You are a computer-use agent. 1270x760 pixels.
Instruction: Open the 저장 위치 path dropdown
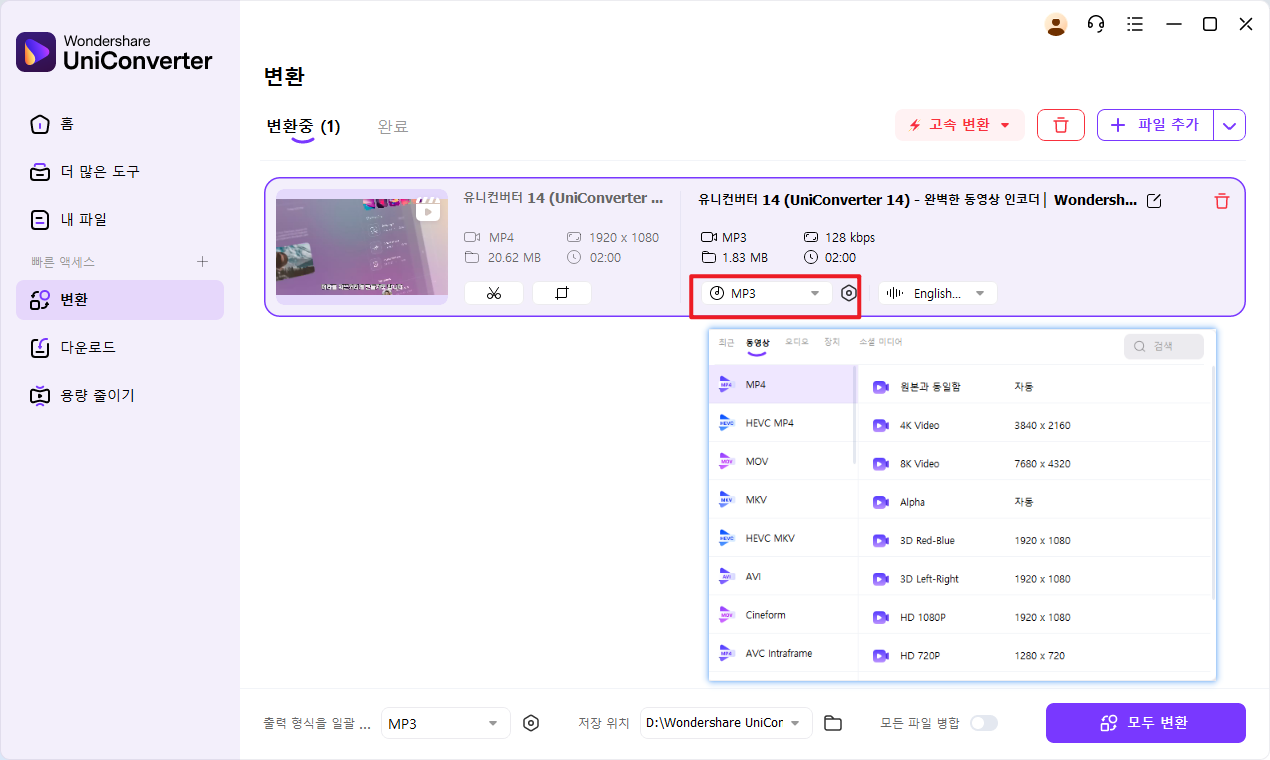(x=726, y=723)
